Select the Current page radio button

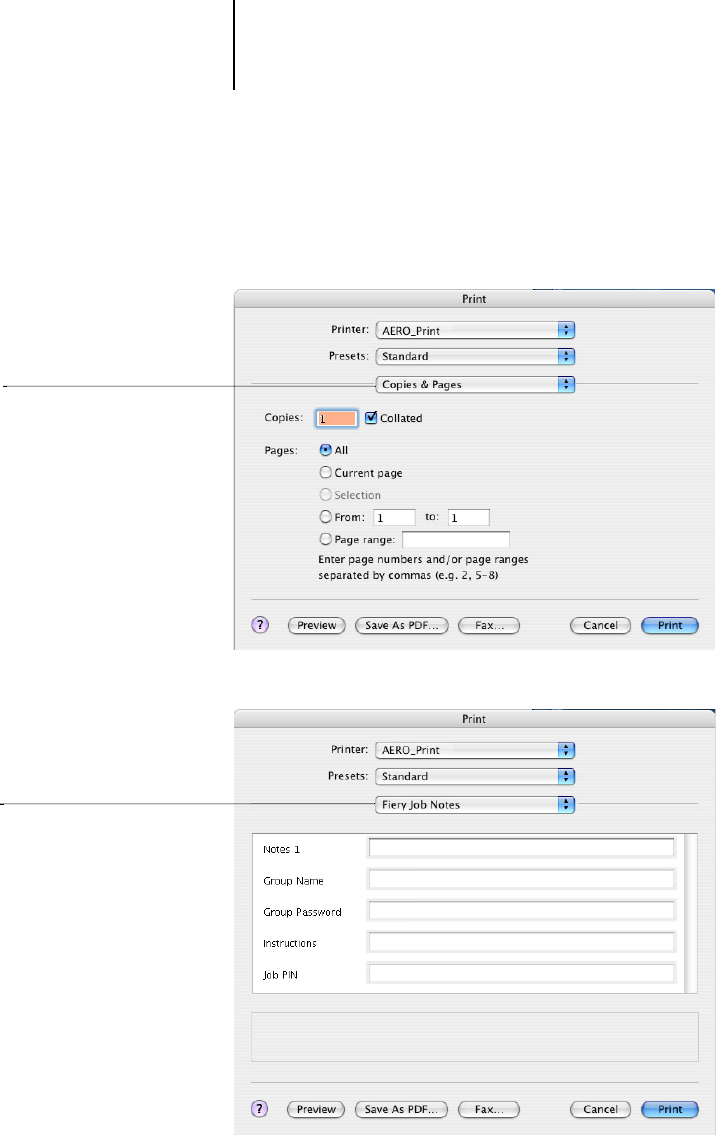tap(325, 472)
